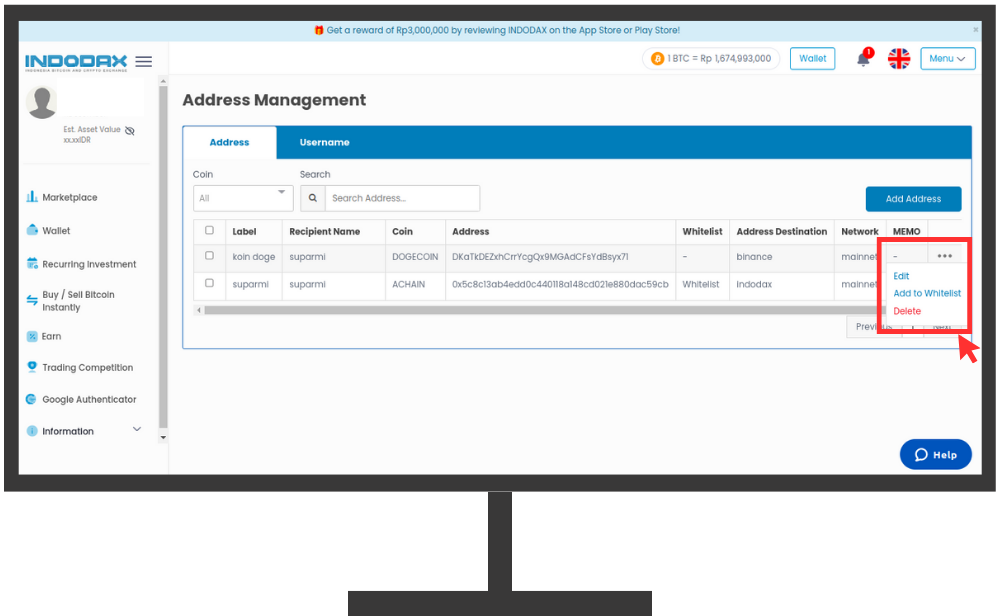1001x616 pixels.
Task: Expand the Information sidebar section
Action: tap(137, 430)
